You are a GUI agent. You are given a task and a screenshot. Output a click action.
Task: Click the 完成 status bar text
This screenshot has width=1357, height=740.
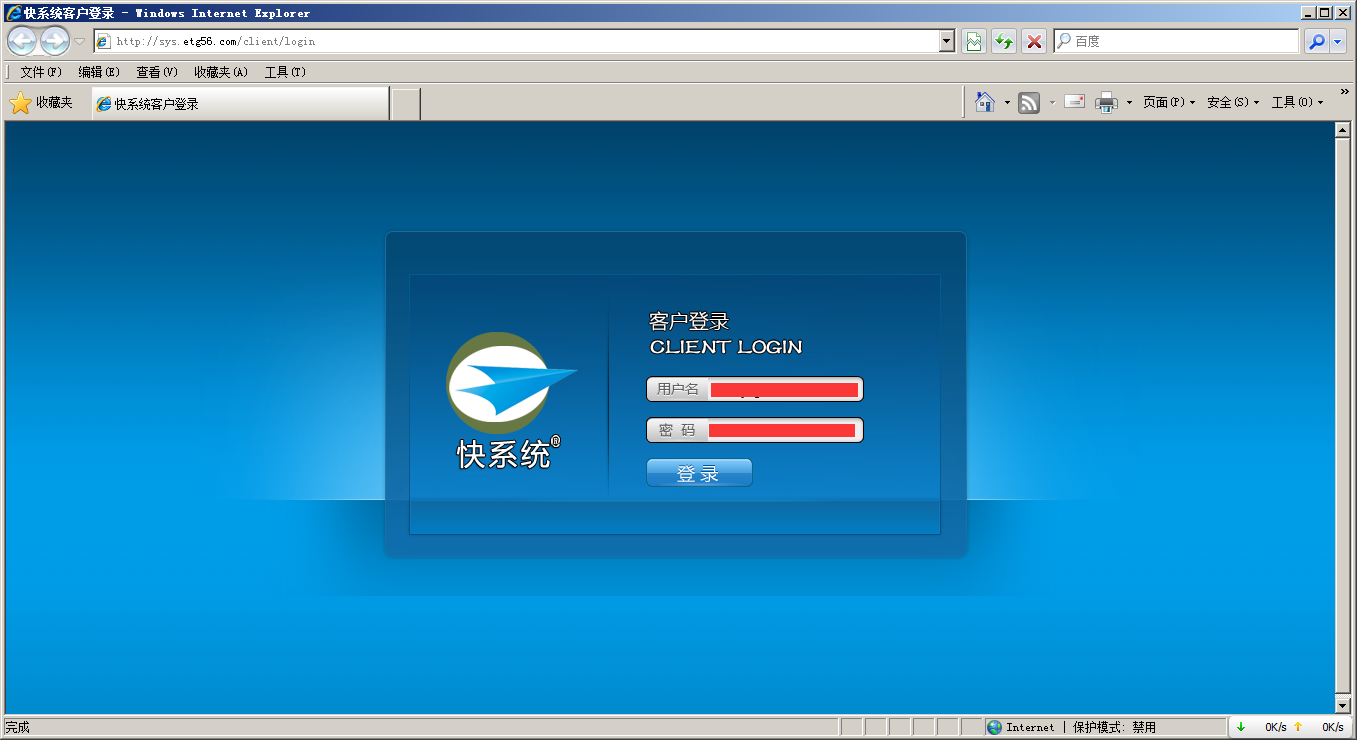click(17, 727)
